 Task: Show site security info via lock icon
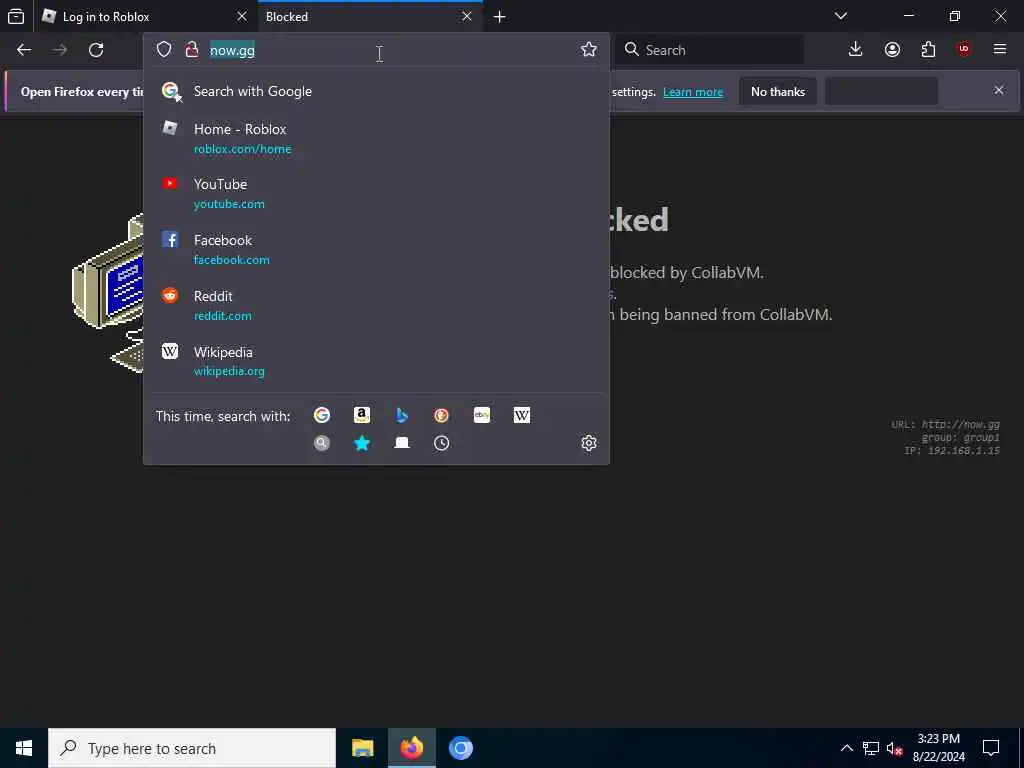click(191, 50)
